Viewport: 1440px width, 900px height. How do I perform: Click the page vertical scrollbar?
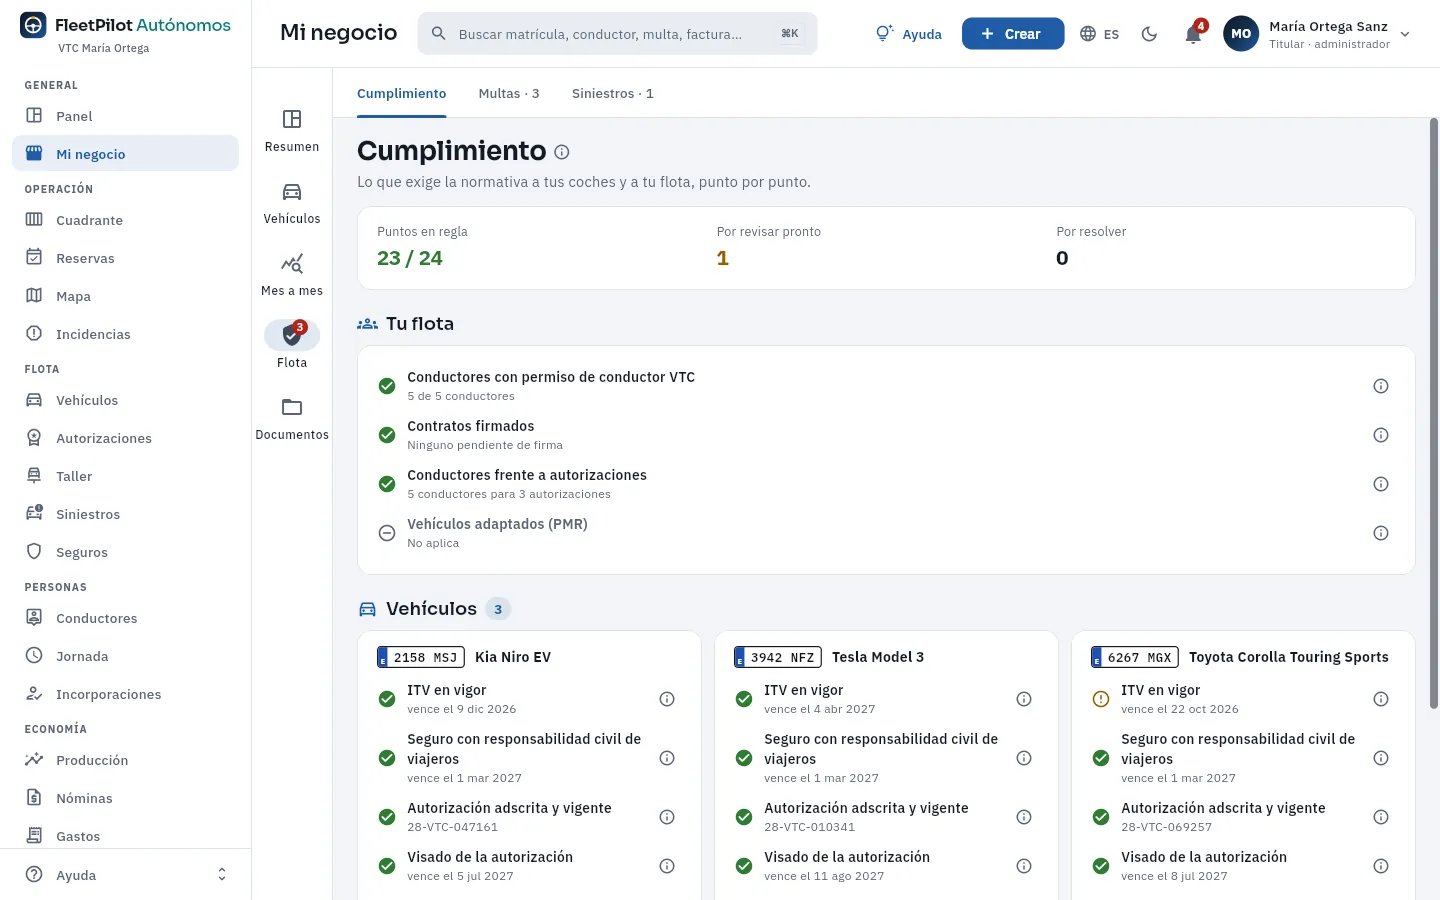click(x=1434, y=413)
